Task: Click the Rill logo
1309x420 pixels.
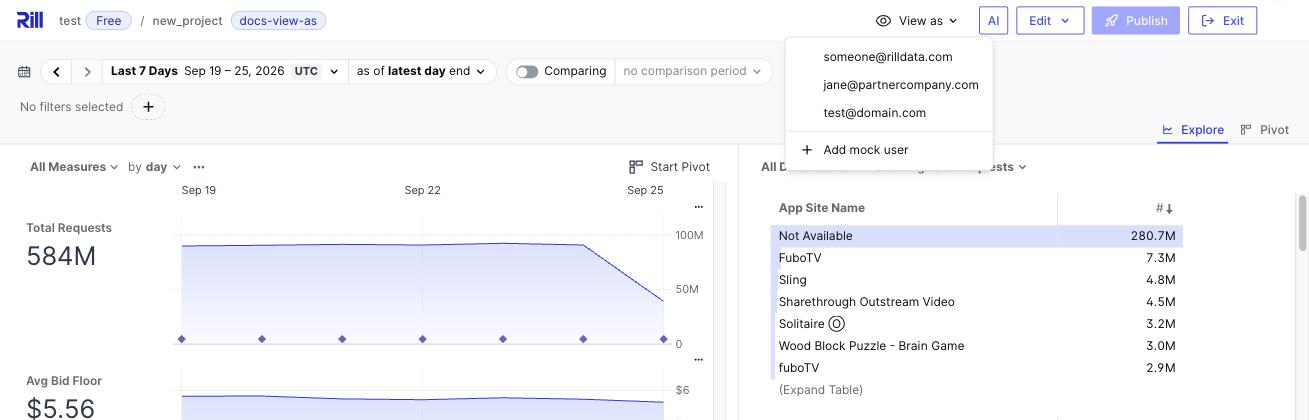Action: point(30,20)
